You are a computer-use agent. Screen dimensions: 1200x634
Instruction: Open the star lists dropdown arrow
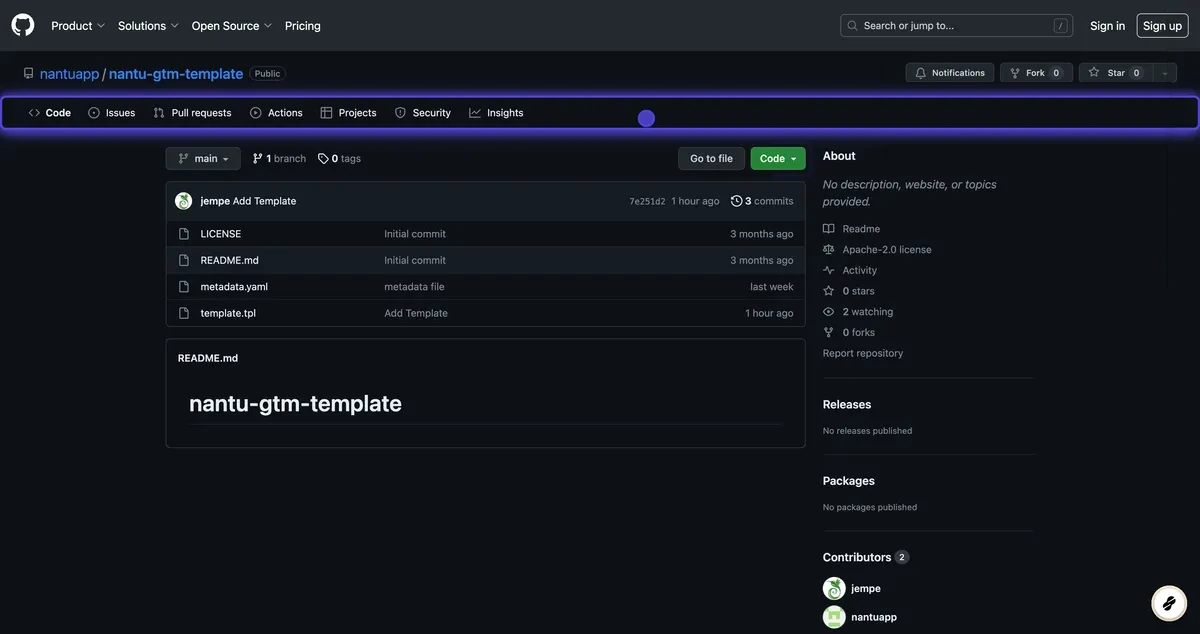pyautogui.click(x=1165, y=73)
